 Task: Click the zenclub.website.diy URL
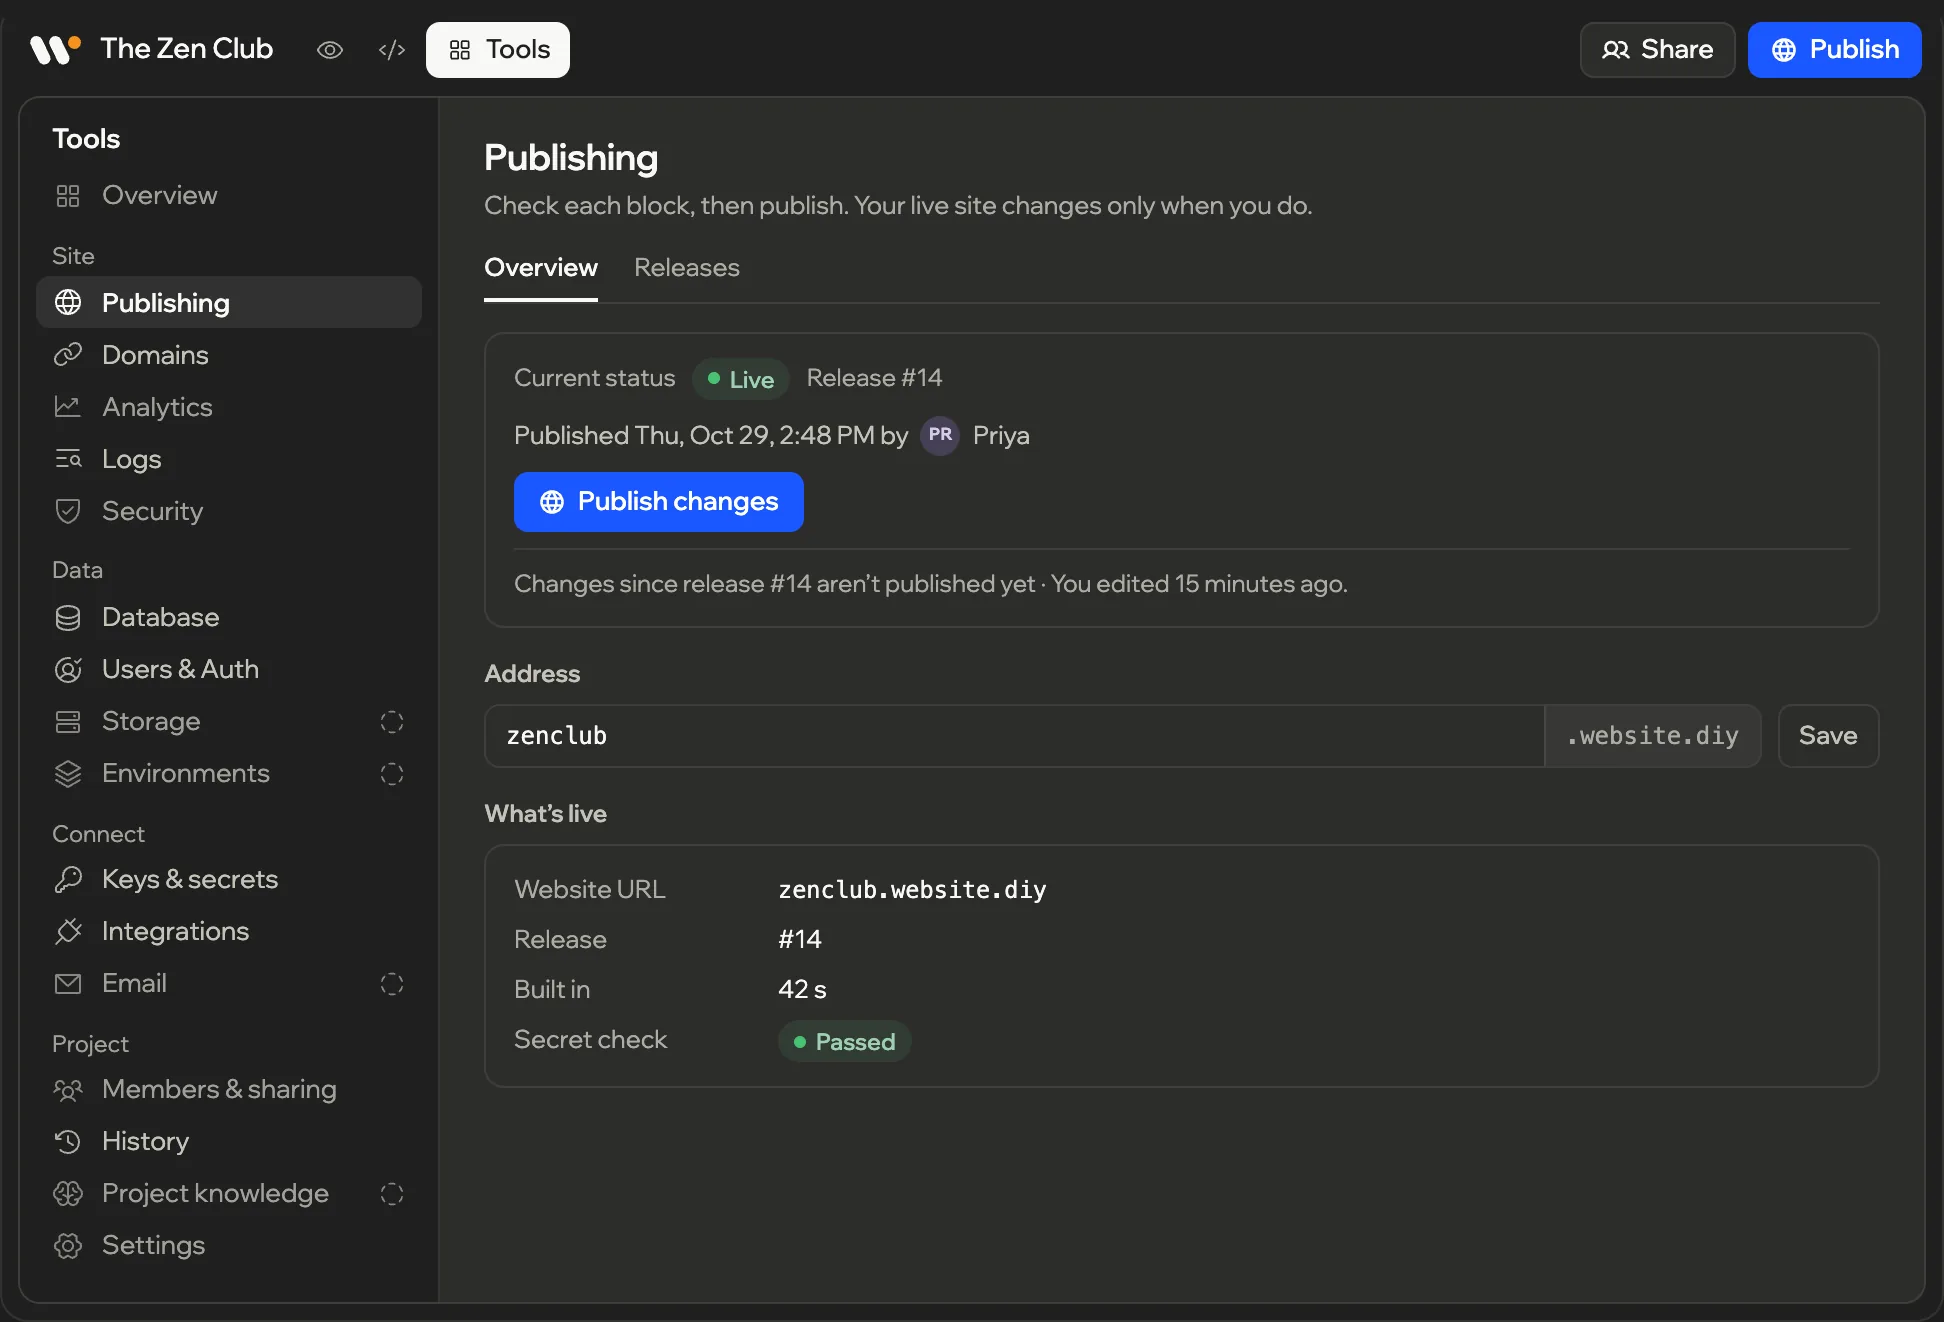912,890
